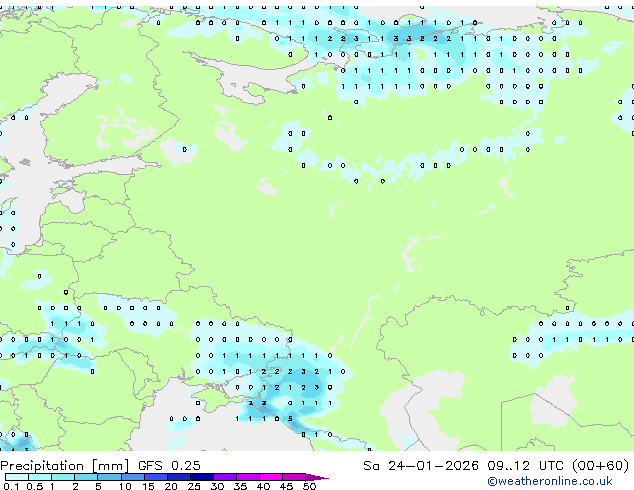Screen dimensions: 634x490
Task: Click the "5" precipitation value on the map
Action: tap(290, 419)
